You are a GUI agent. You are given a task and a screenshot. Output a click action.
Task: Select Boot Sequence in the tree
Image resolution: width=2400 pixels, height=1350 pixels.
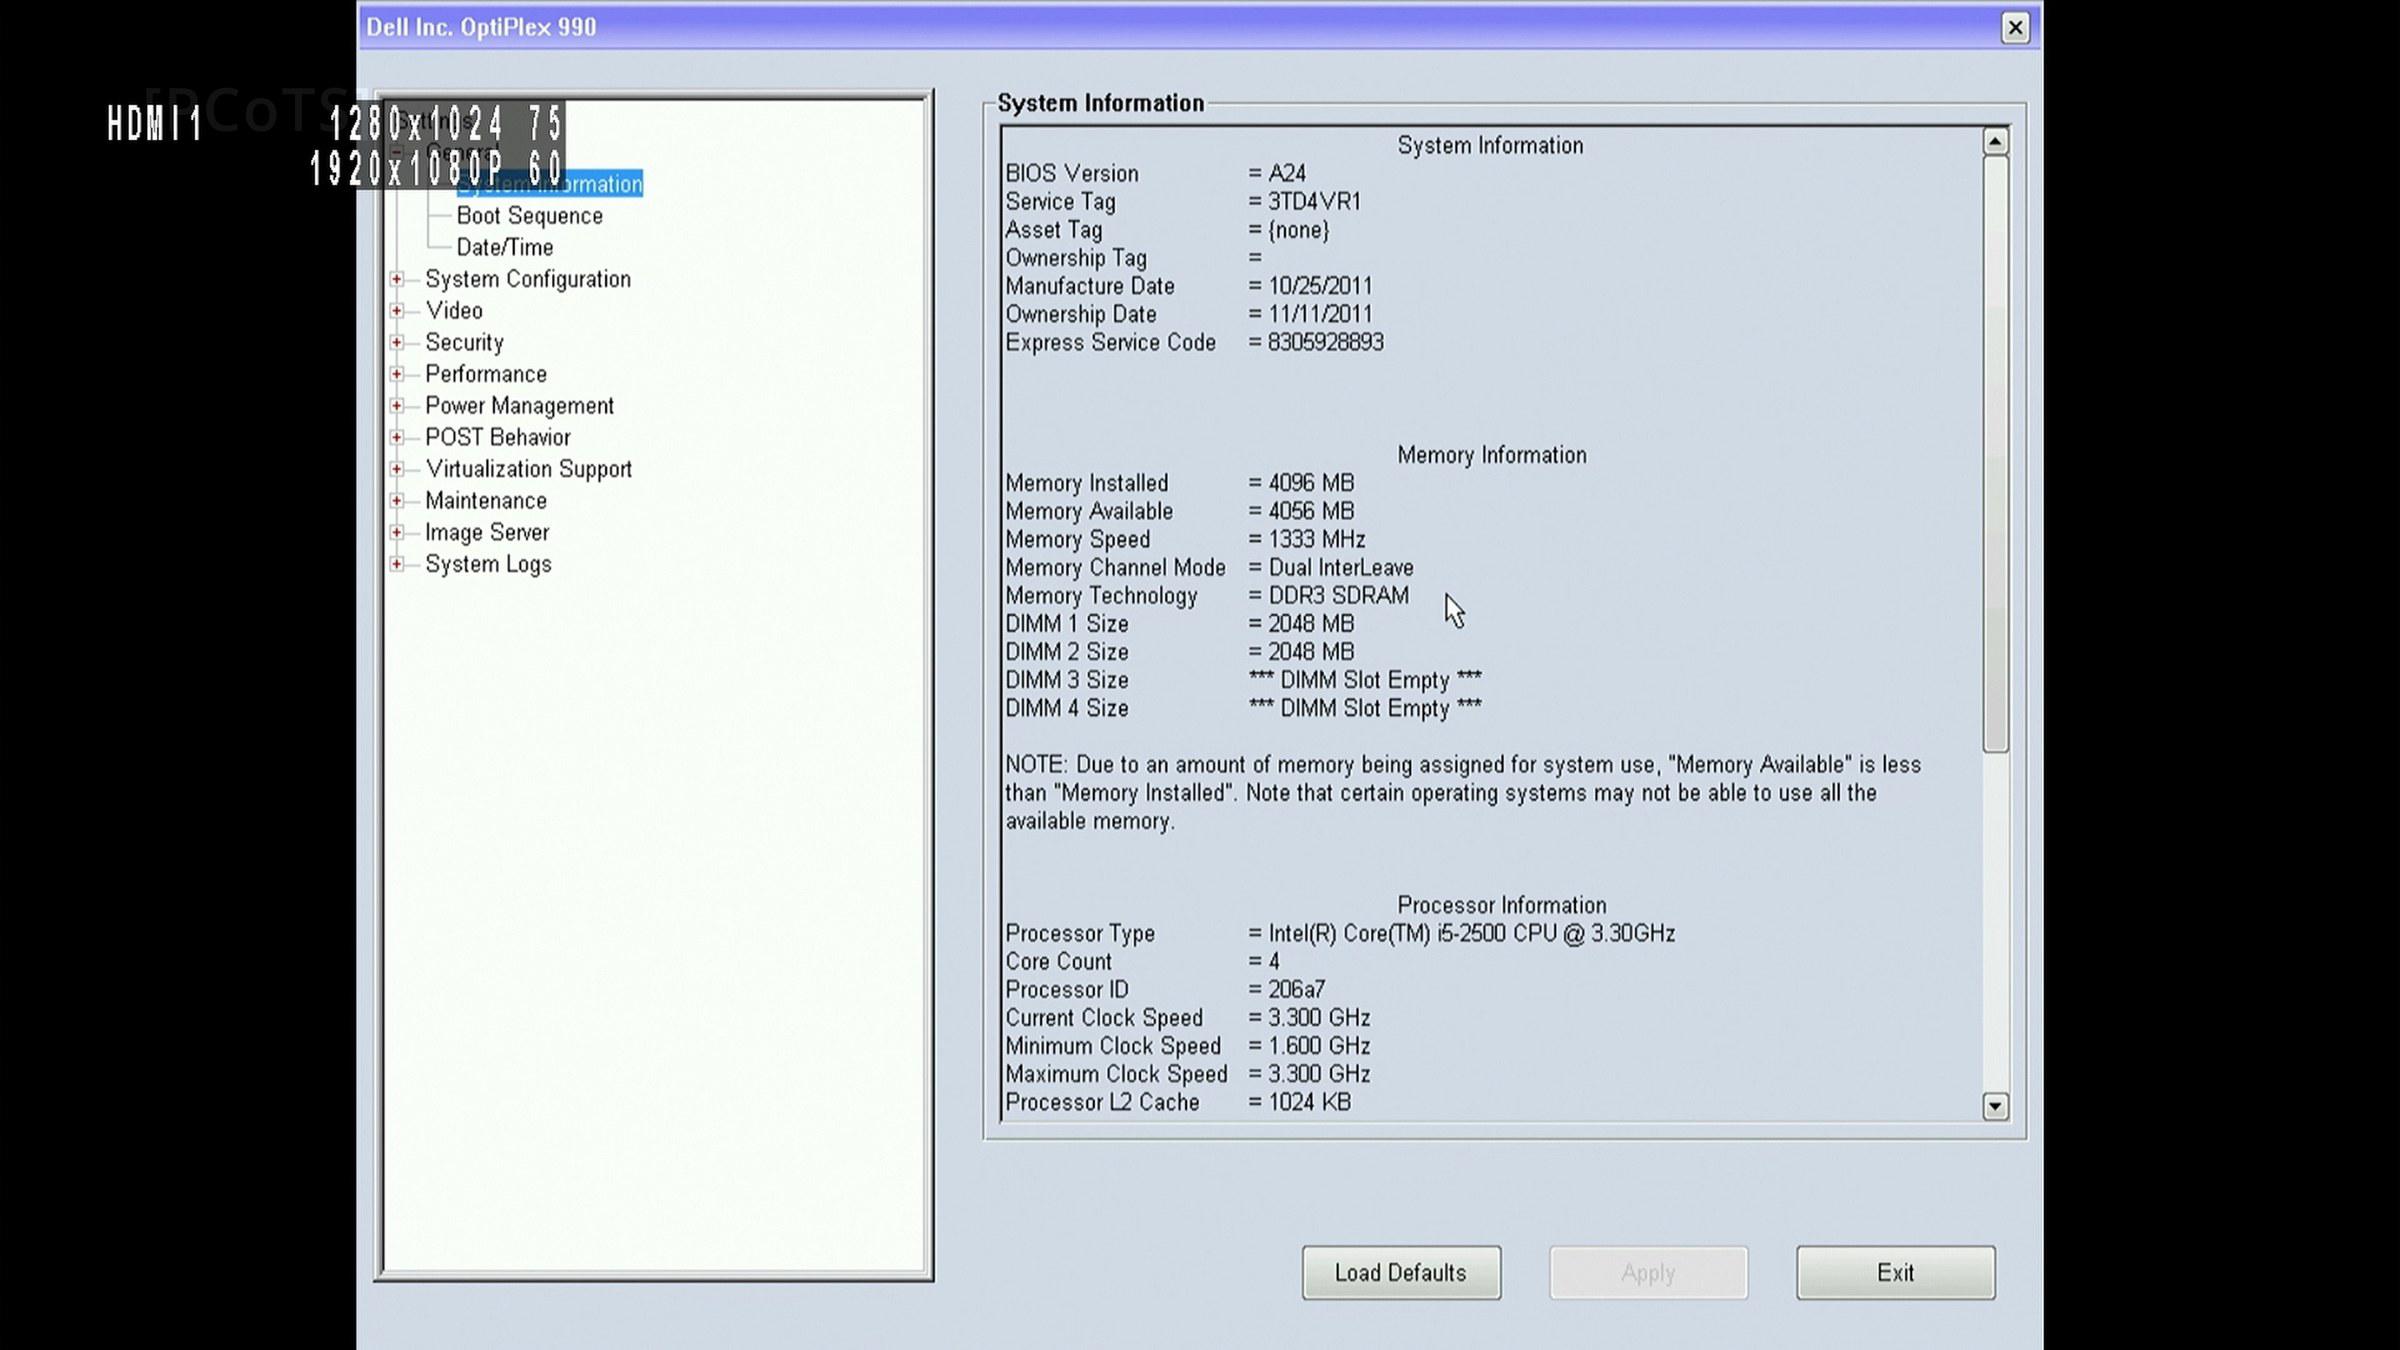coord(530,216)
